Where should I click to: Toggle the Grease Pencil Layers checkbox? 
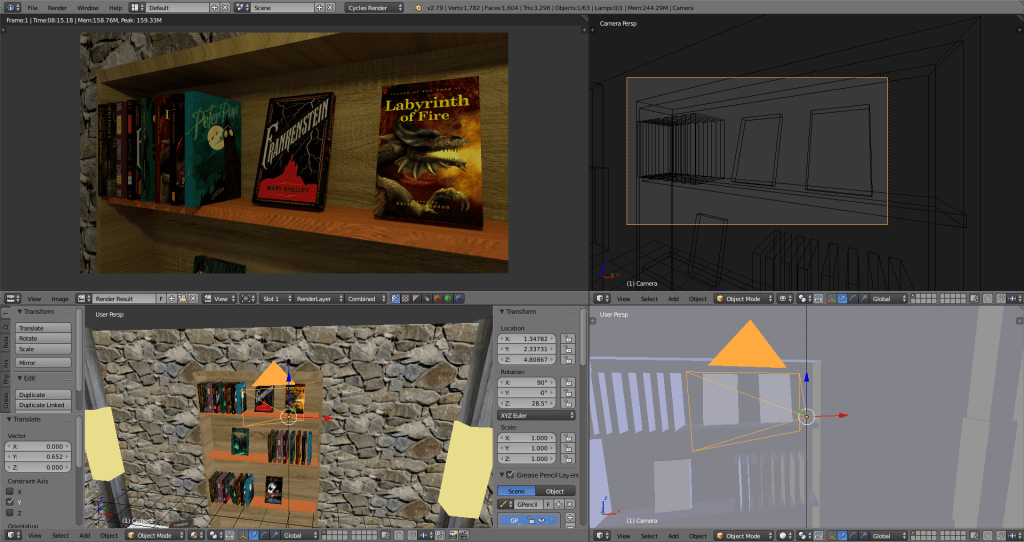[x=511, y=474]
